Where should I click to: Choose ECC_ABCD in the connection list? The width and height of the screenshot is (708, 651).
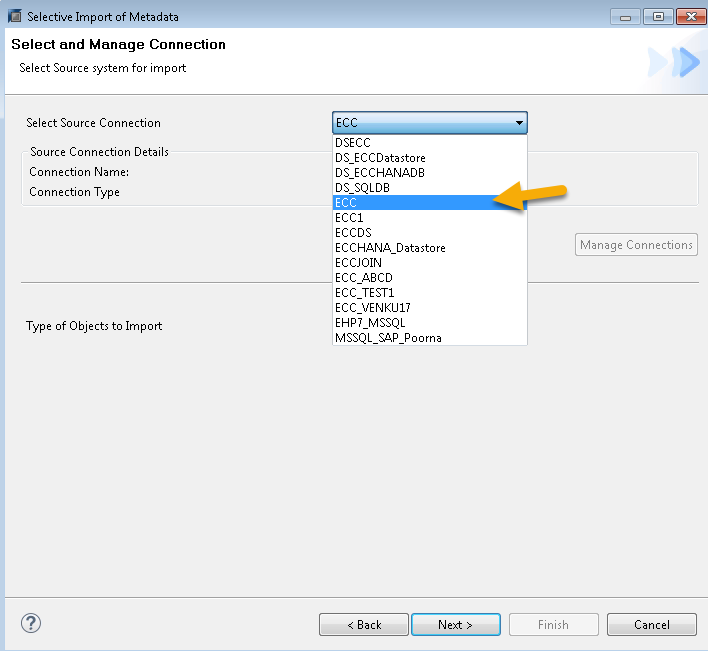430,278
